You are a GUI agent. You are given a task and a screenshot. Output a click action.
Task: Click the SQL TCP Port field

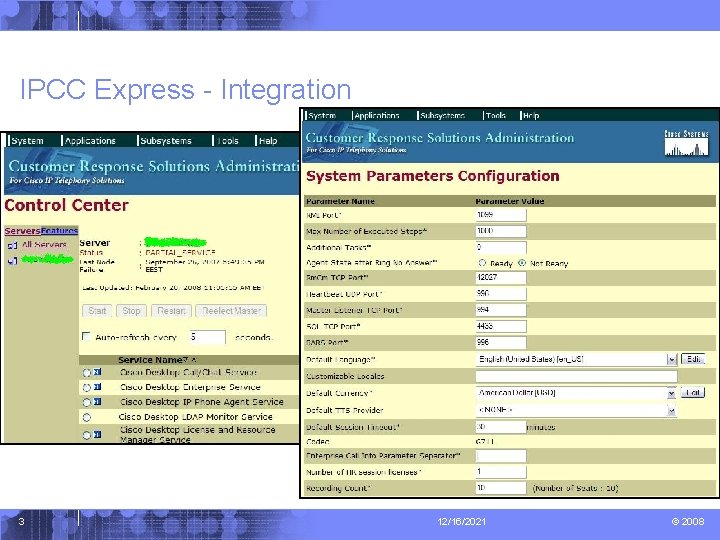[501, 326]
